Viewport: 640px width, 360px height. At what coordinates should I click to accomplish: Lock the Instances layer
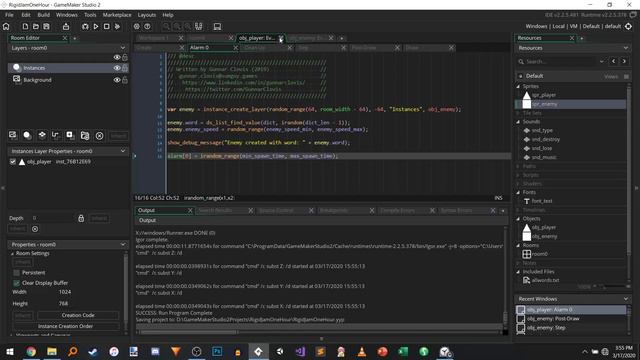click(125, 68)
